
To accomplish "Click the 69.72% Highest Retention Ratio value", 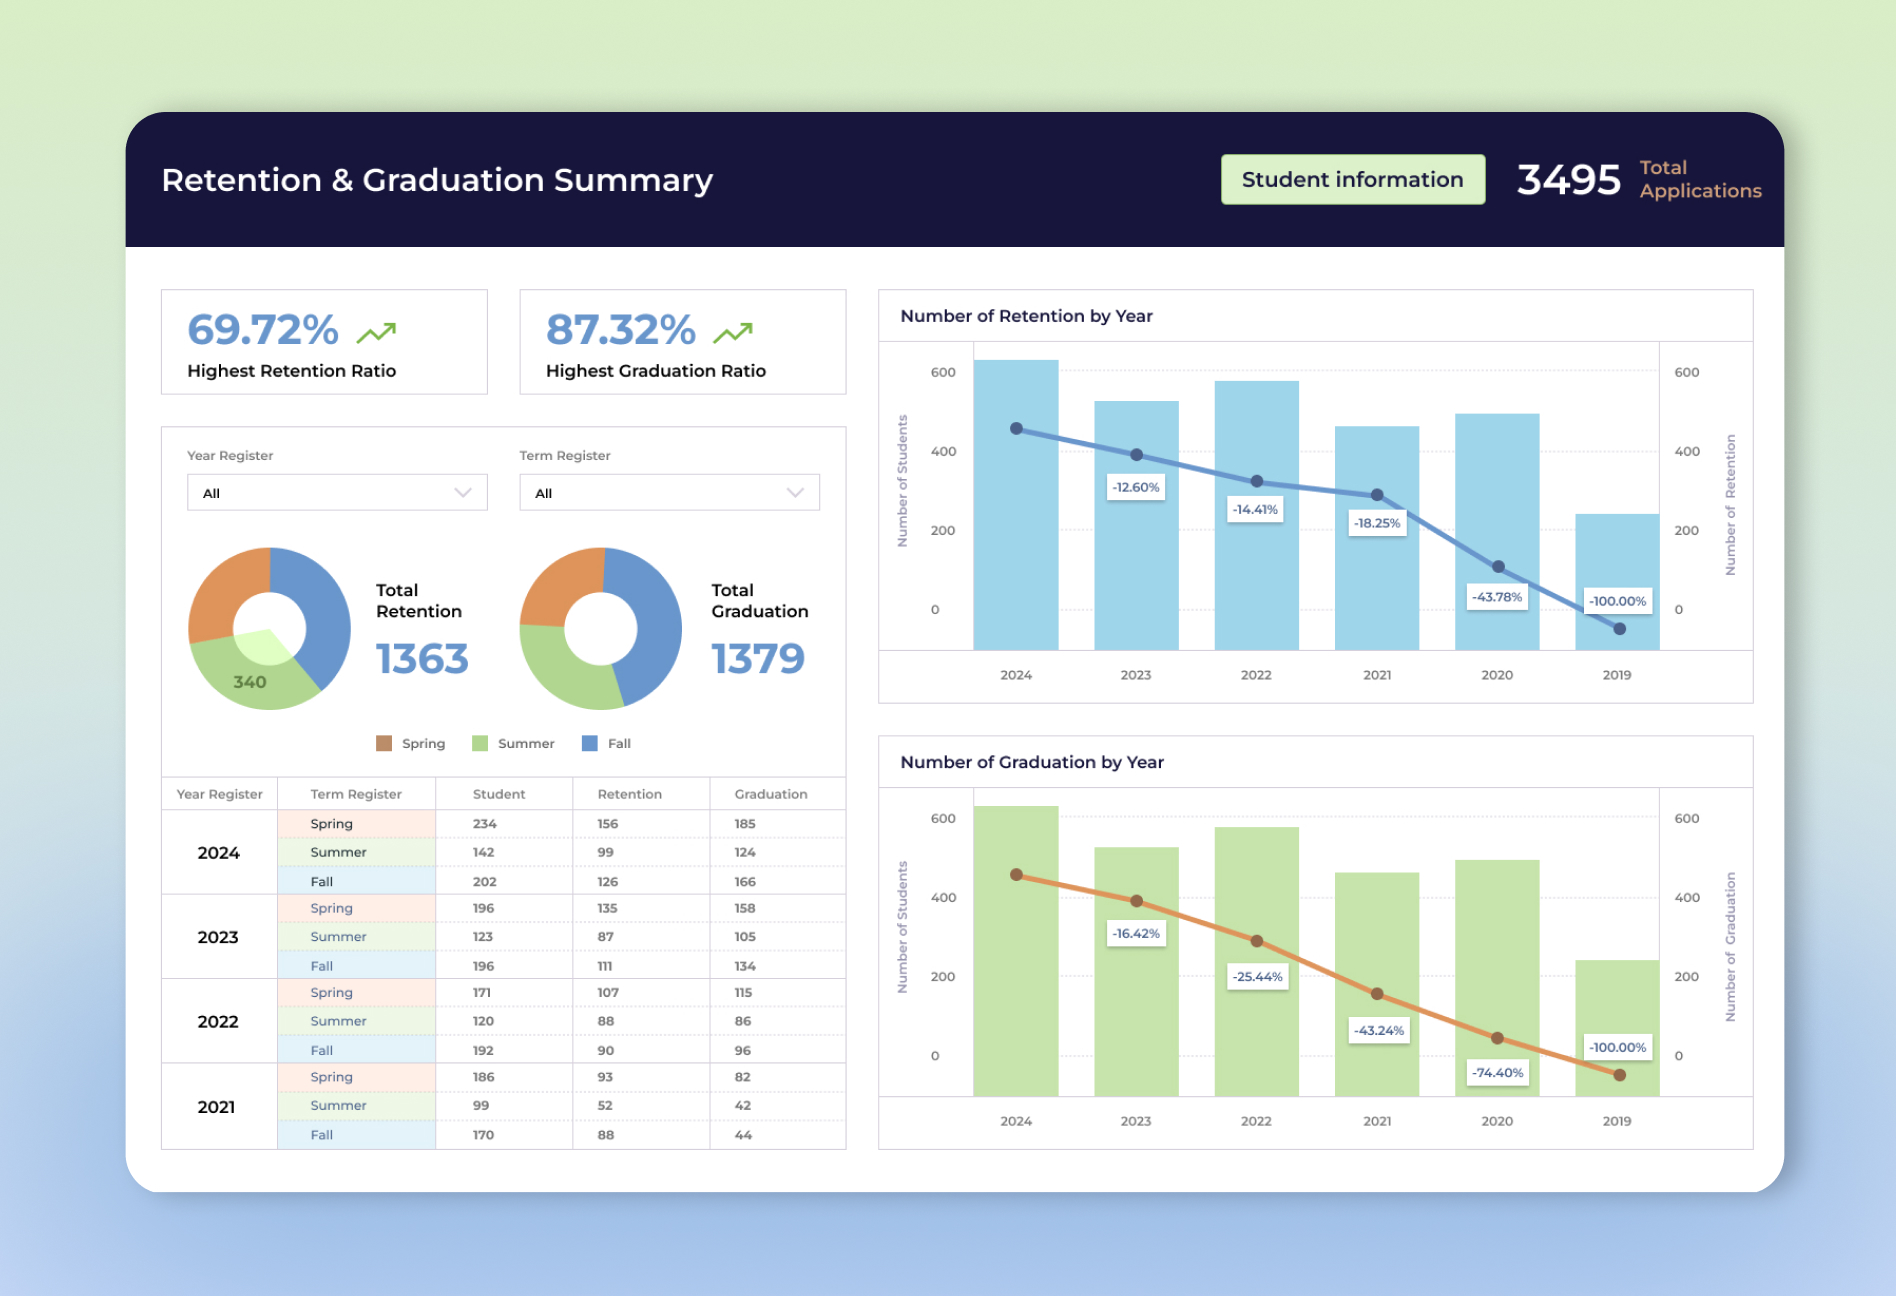I will tap(263, 329).
